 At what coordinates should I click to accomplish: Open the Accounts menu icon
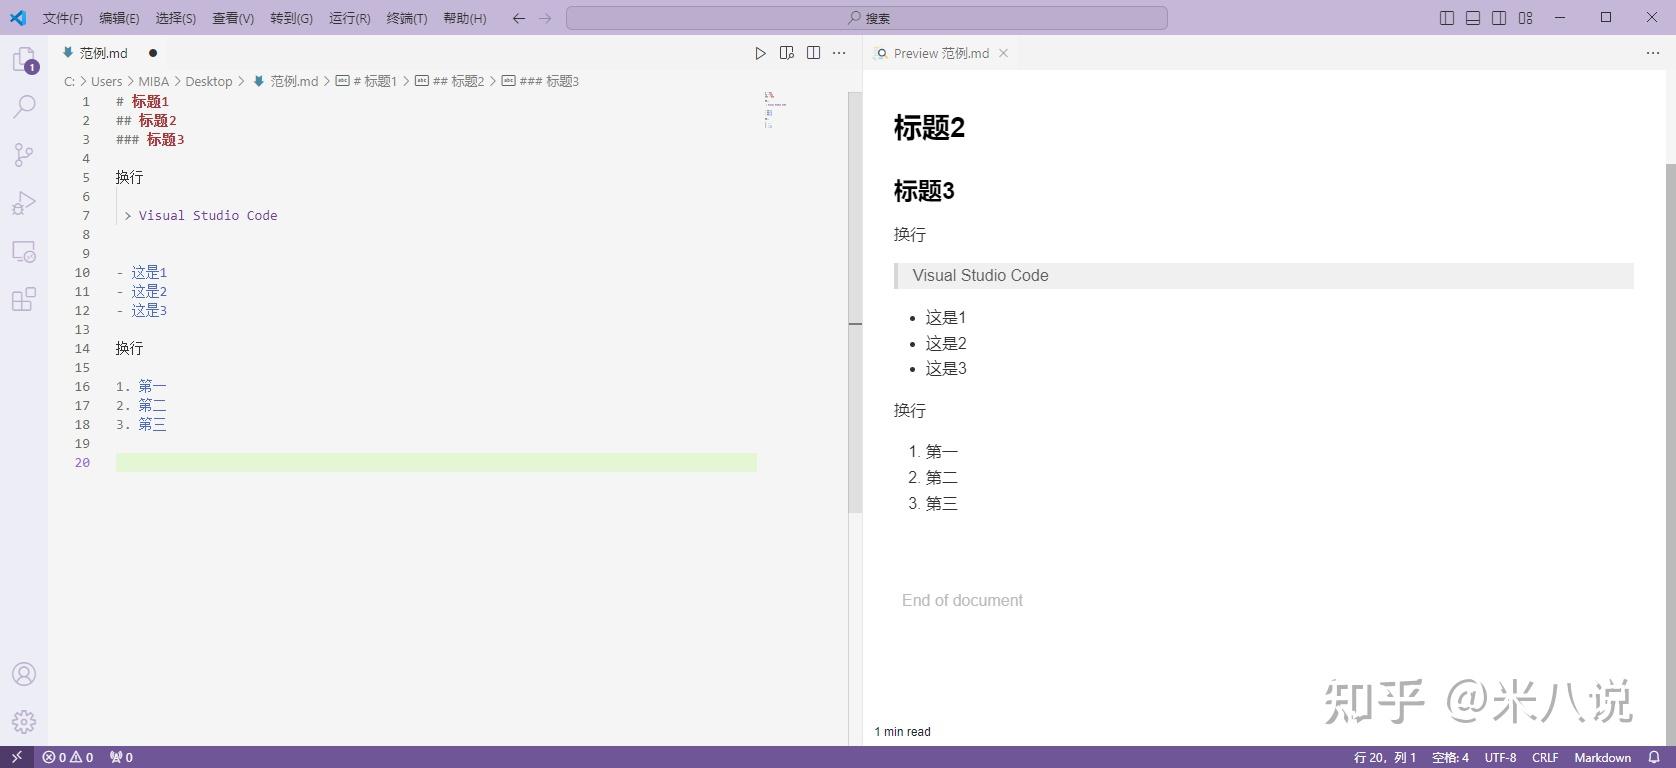24,674
